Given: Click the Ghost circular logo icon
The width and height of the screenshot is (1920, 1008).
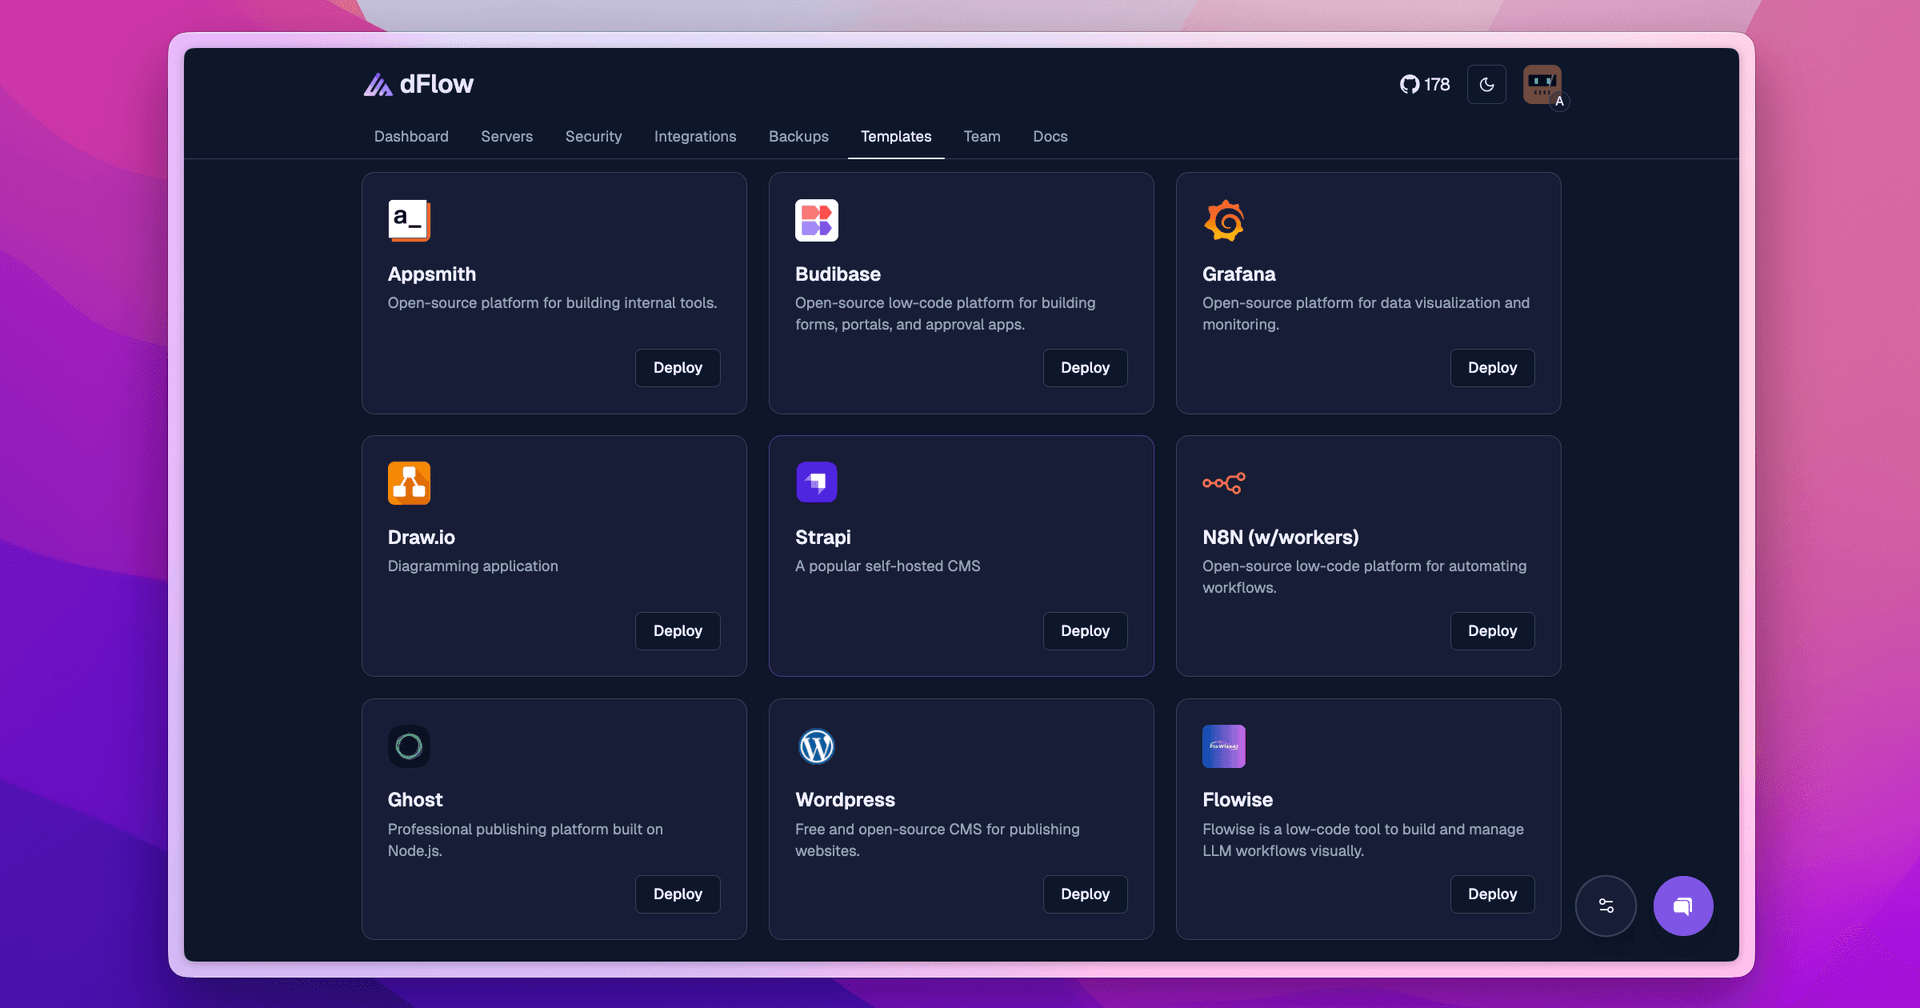Looking at the screenshot, I should point(409,745).
